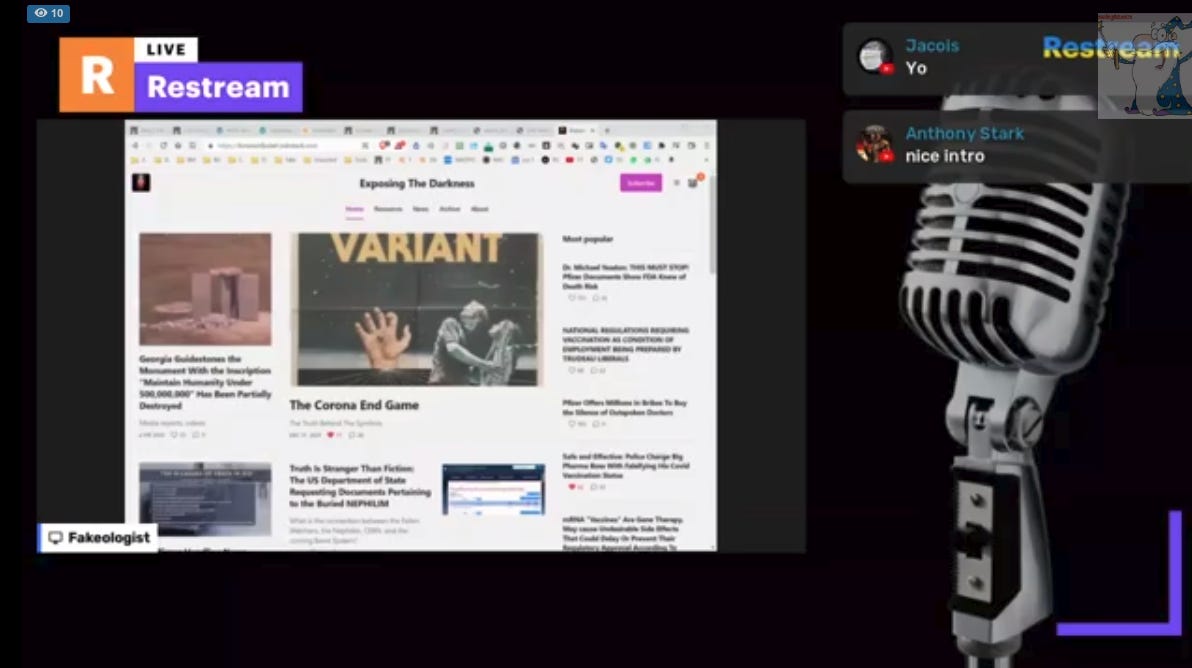1192x668 pixels.
Task: Like The Corona End Game with heart icon
Action: click(x=331, y=435)
